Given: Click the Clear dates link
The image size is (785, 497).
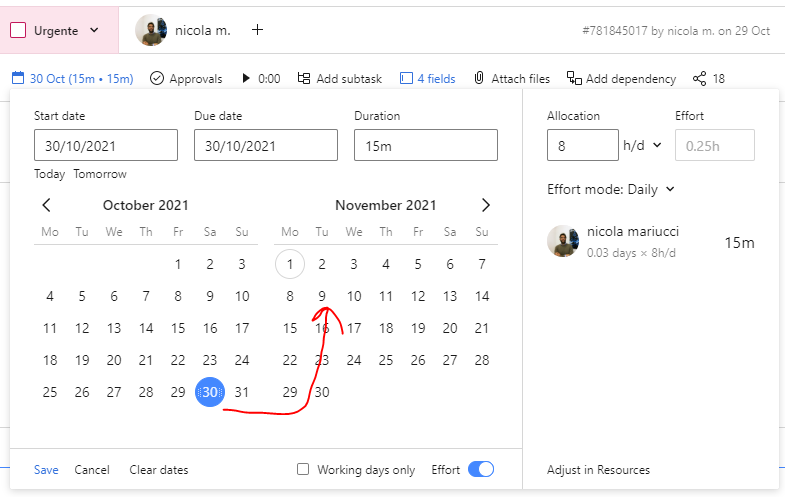Looking at the screenshot, I should 159,470.
